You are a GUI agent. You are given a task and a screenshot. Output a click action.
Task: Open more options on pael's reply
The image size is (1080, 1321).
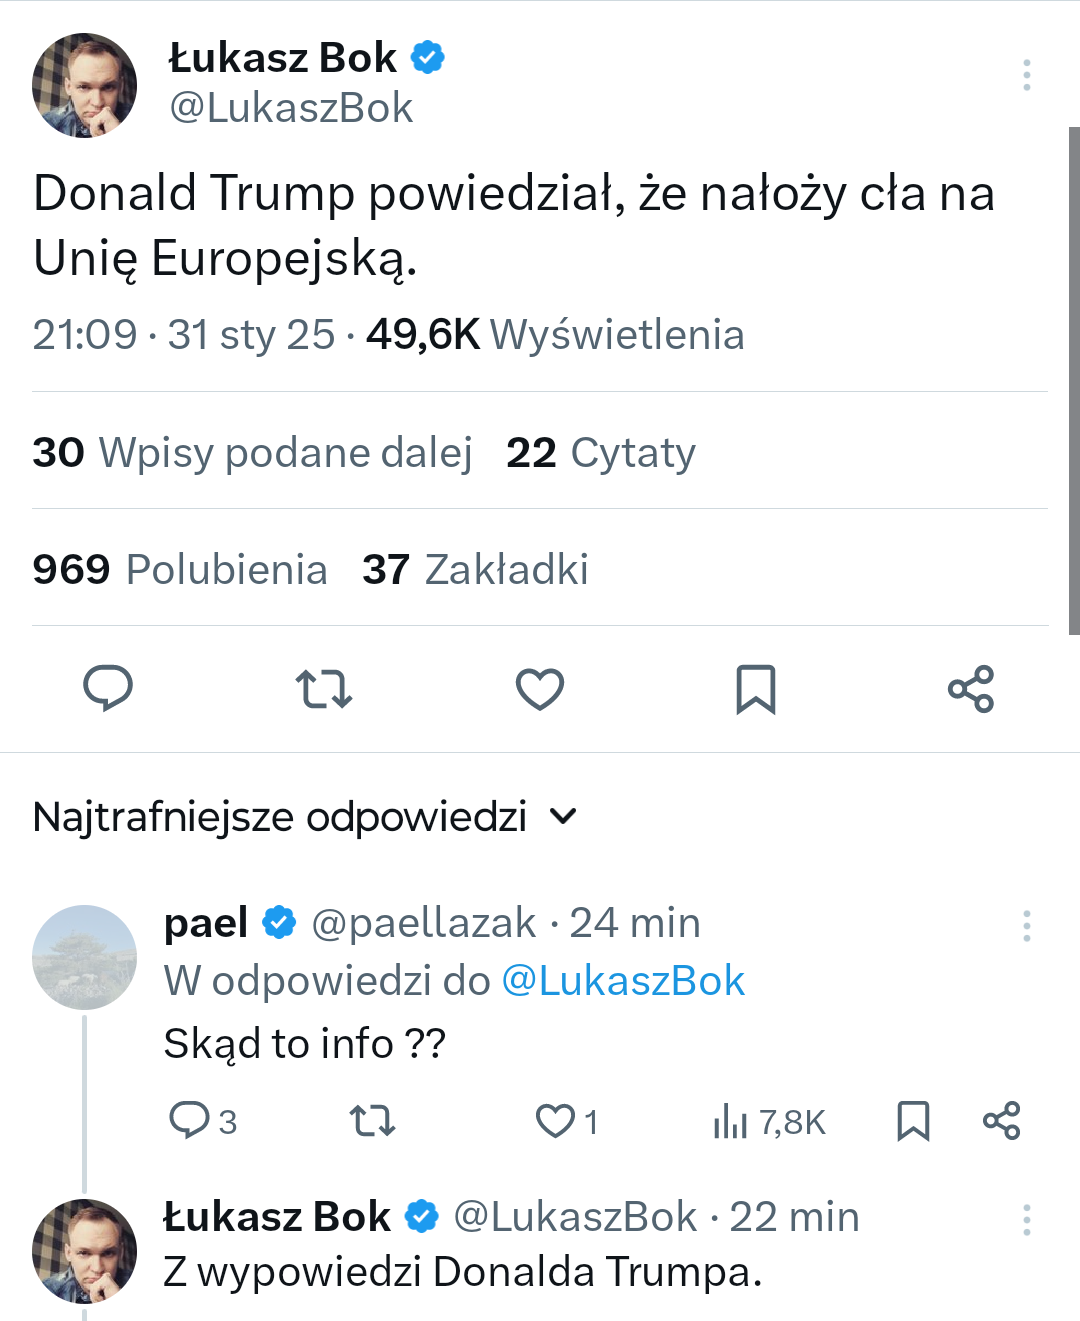1027,926
